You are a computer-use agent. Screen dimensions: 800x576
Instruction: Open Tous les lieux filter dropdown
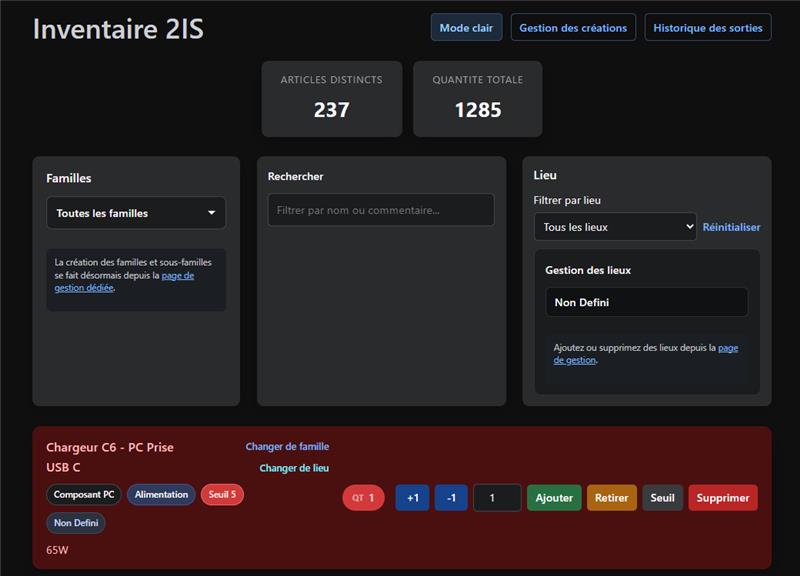click(x=615, y=227)
